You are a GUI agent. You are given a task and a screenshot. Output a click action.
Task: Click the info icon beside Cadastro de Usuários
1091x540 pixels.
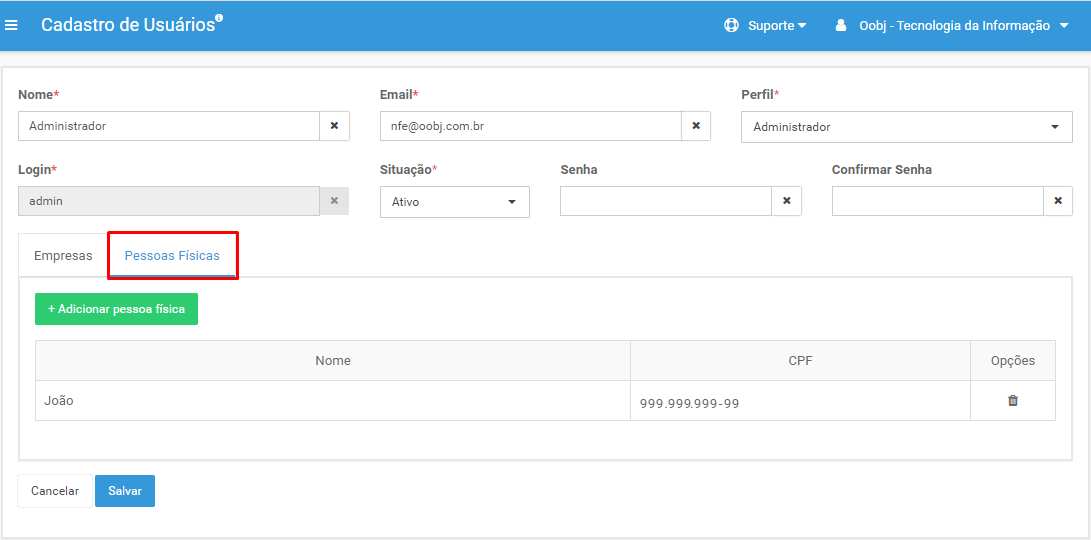[x=219, y=19]
